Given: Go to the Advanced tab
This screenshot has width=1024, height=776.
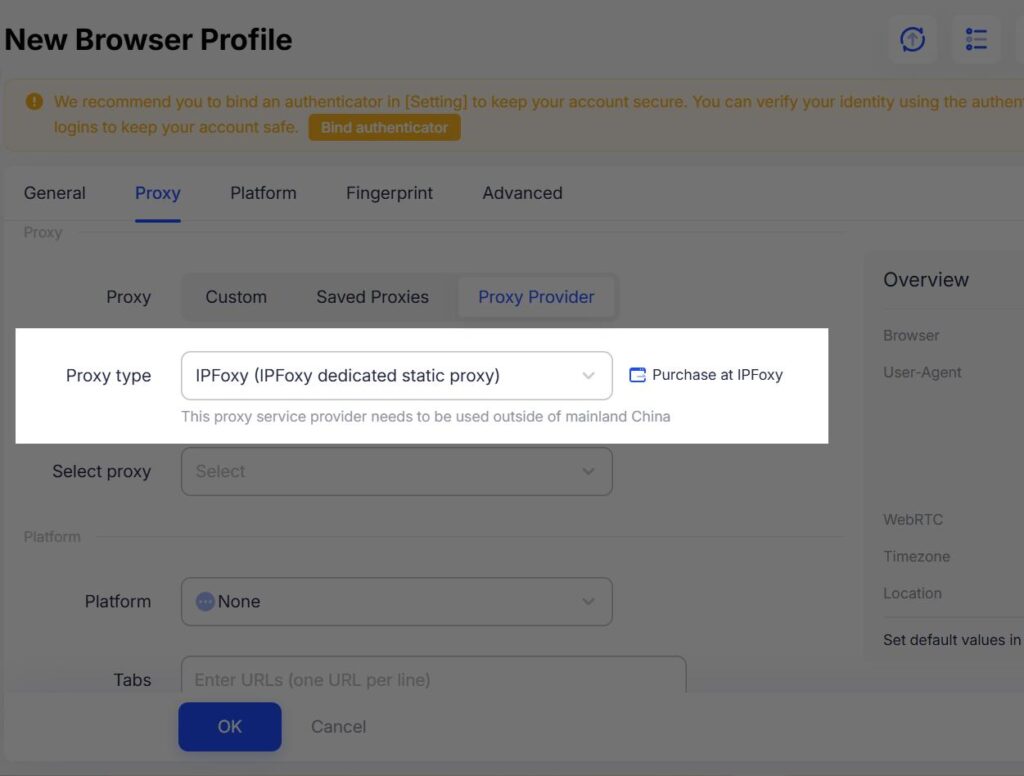Looking at the screenshot, I should pos(522,193).
